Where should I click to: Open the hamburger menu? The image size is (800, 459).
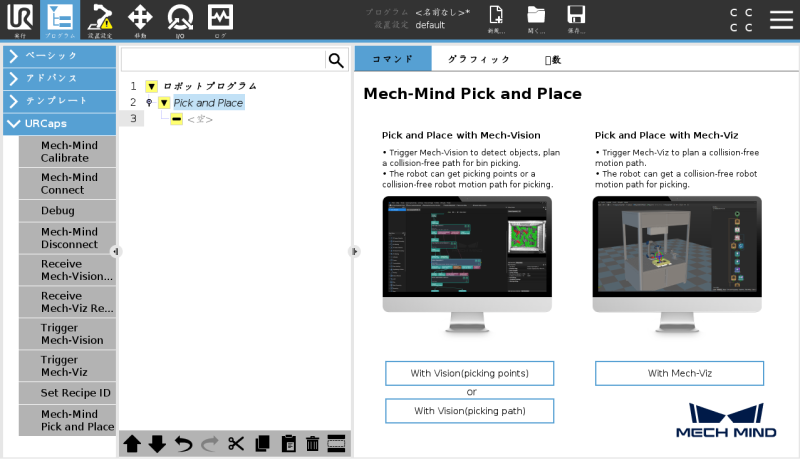tap(781, 19)
